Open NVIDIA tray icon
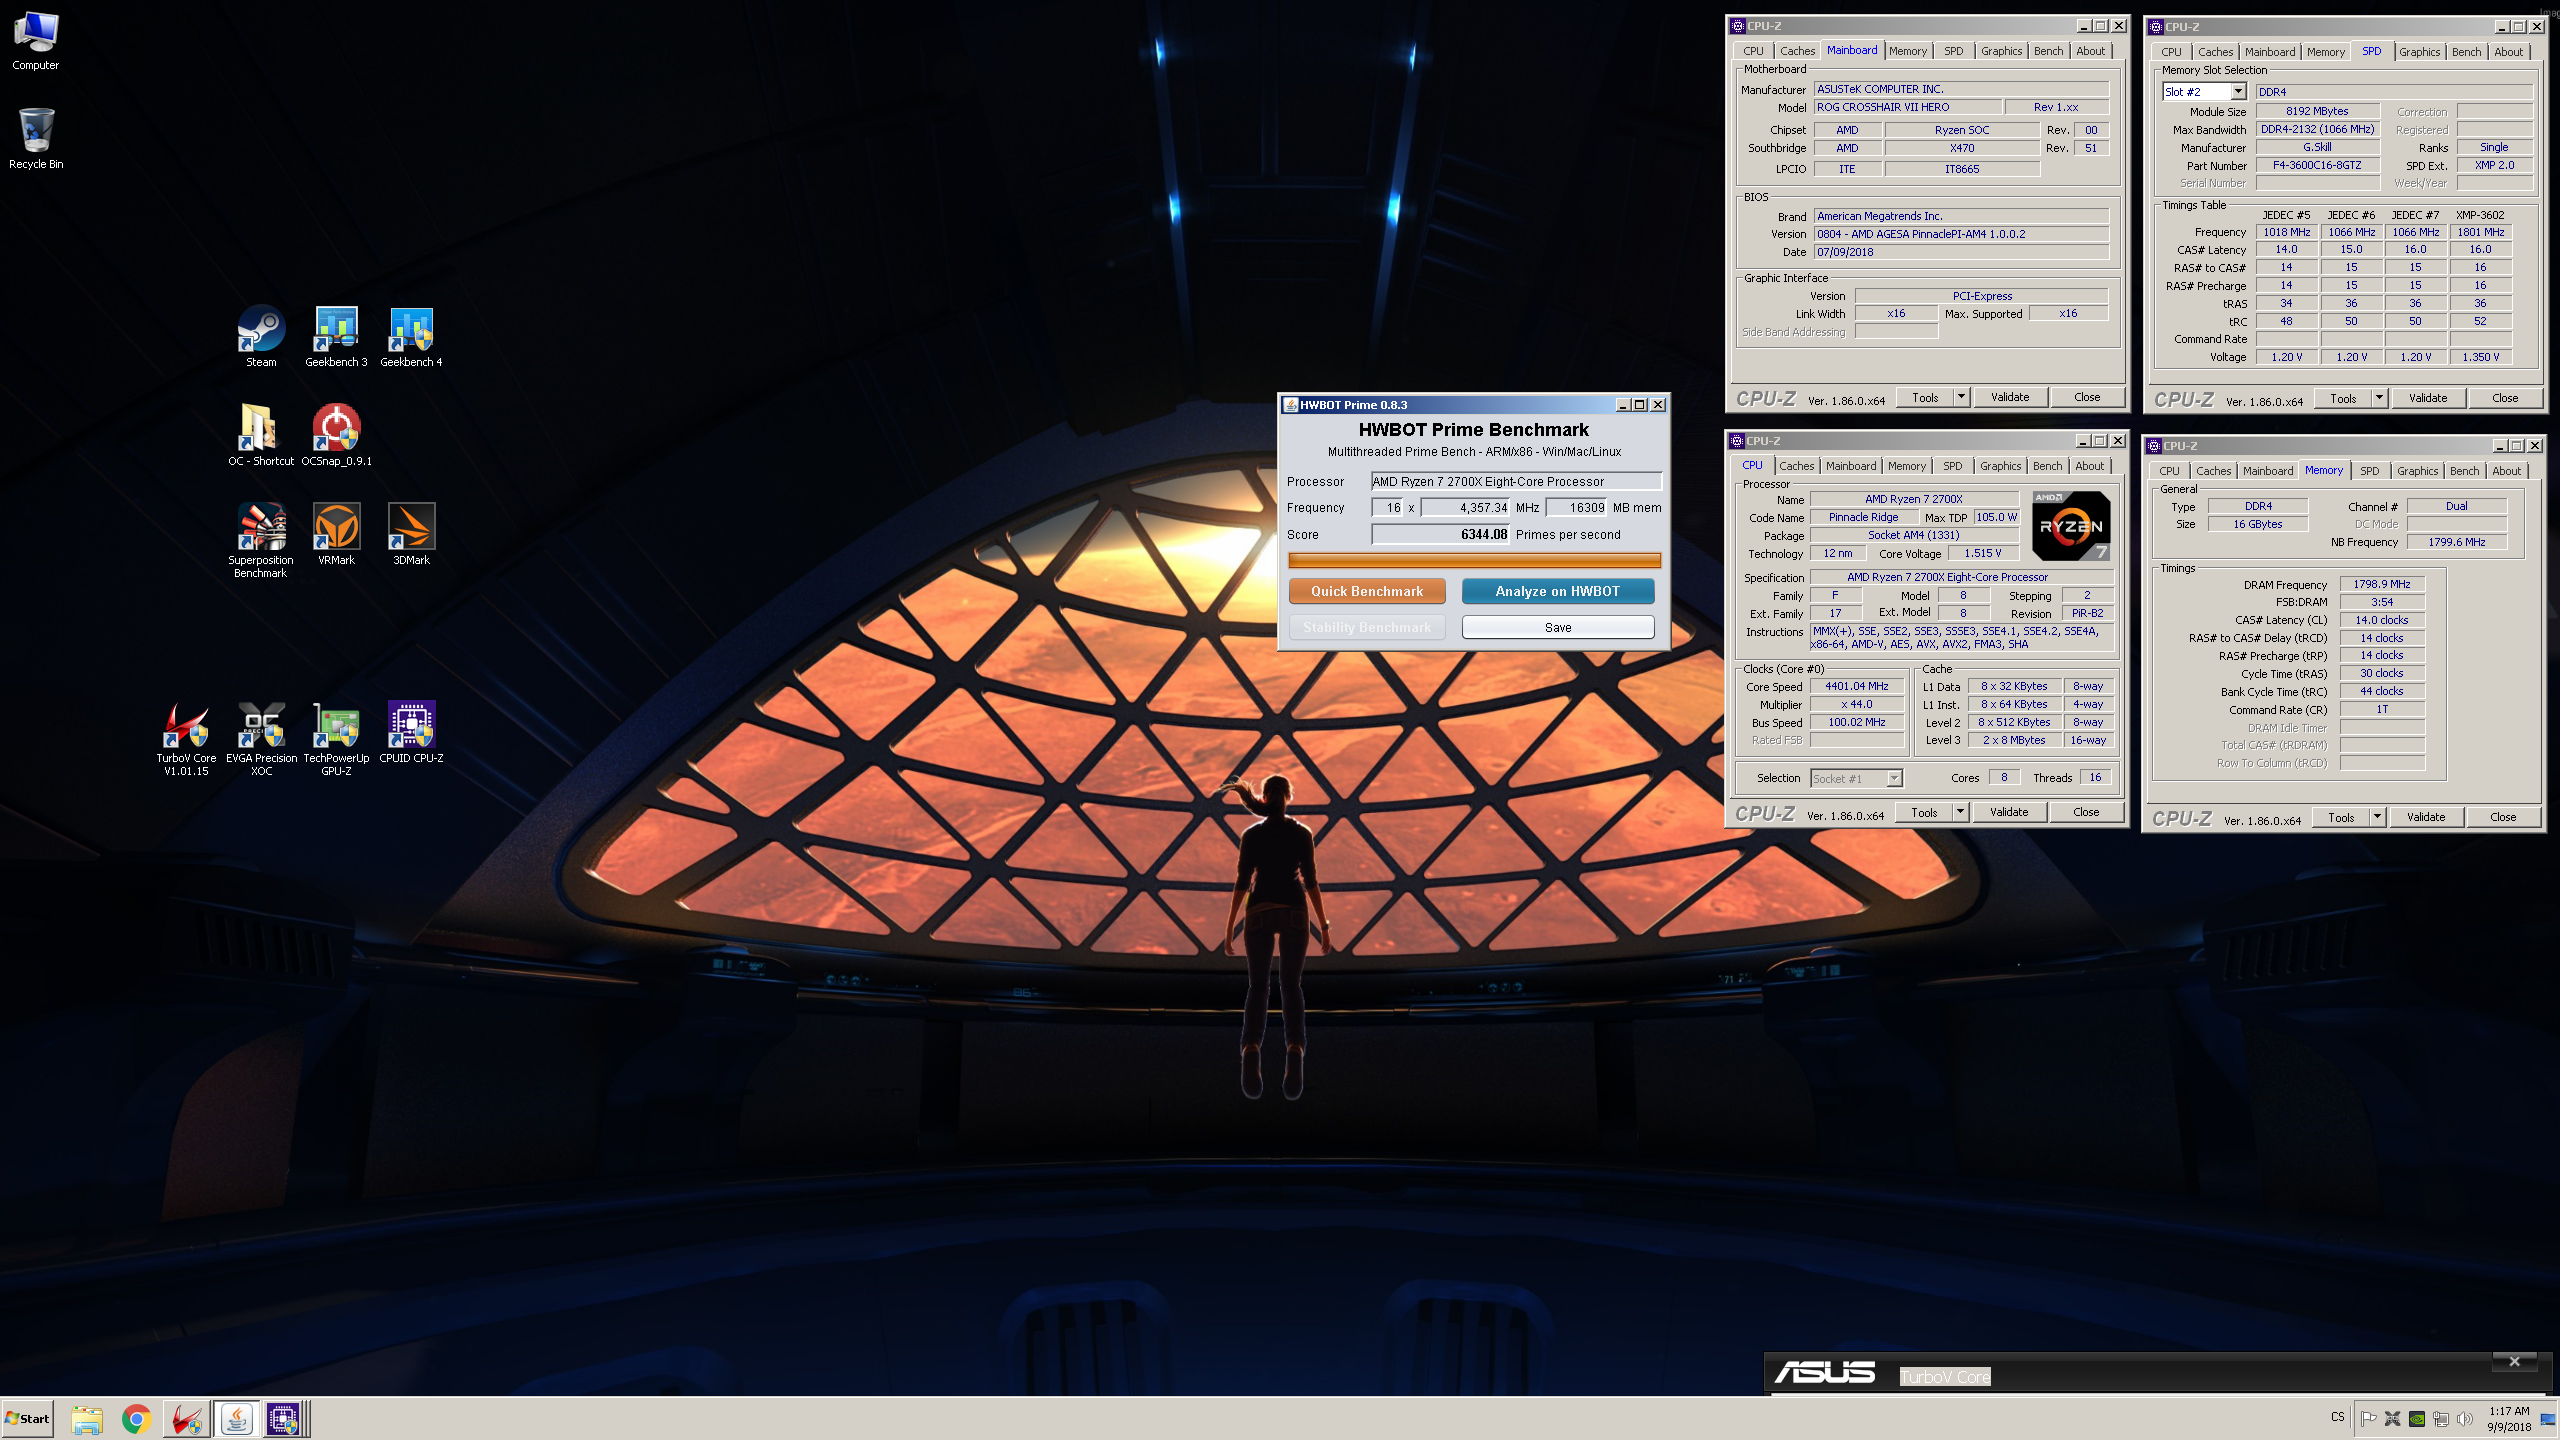Screen dimensions: 2560x1440 (x=2416, y=1418)
